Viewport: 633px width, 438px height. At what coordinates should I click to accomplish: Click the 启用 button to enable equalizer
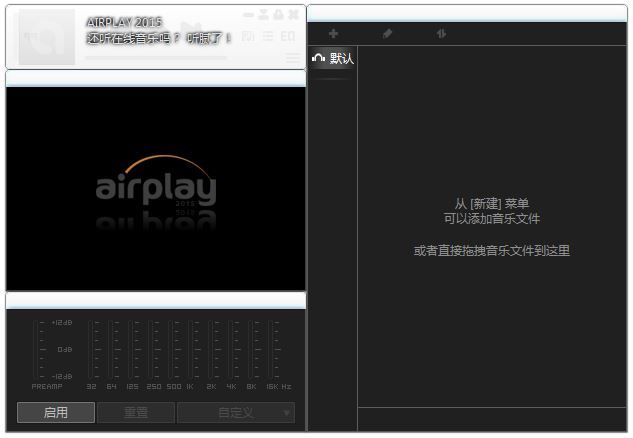point(56,412)
